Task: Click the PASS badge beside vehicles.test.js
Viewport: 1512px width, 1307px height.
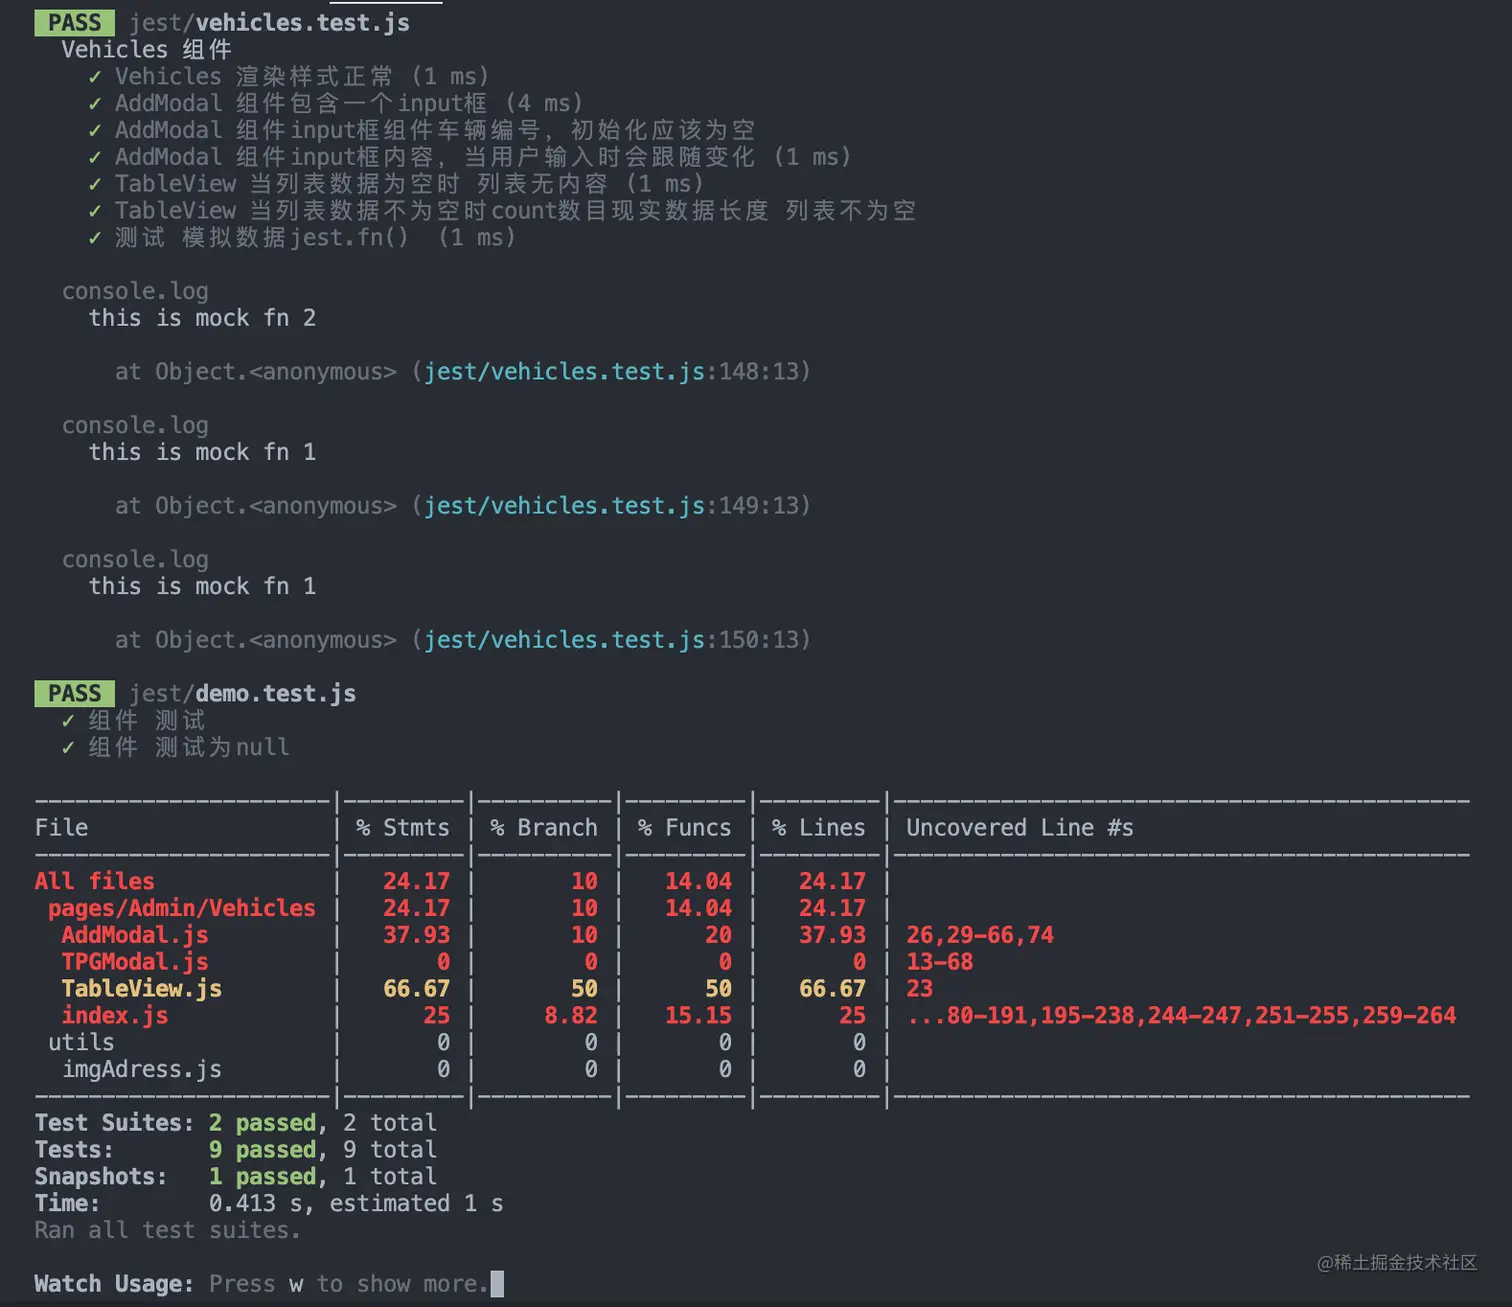Action: point(74,22)
